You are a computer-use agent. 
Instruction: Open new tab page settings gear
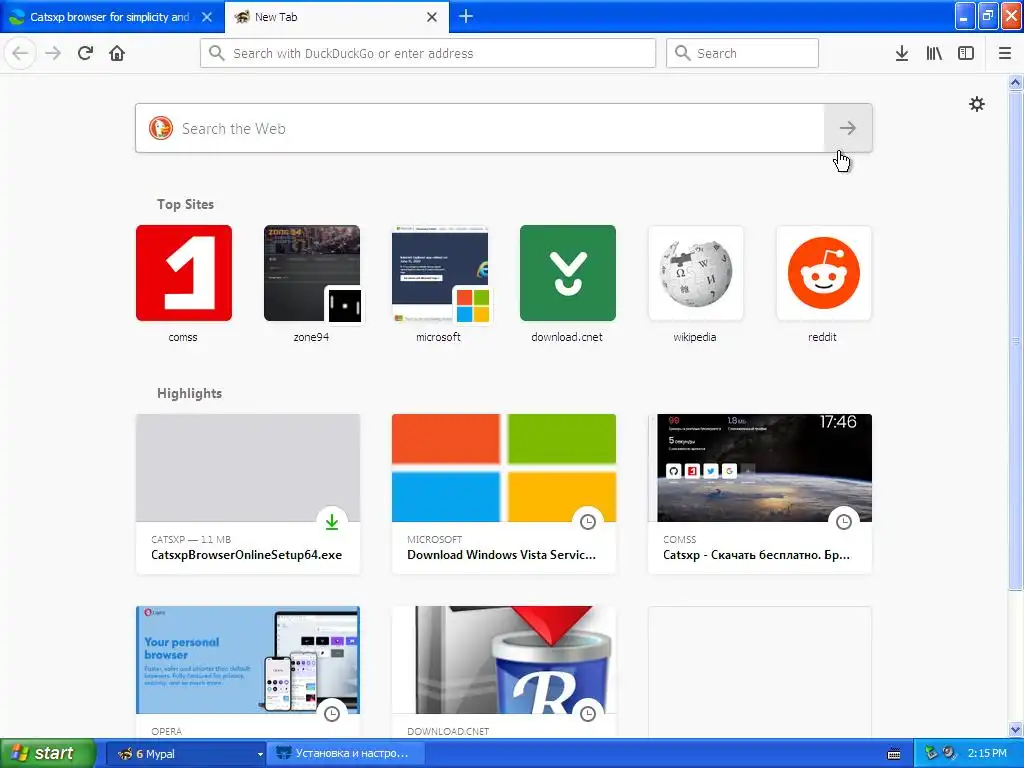(x=977, y=104)
